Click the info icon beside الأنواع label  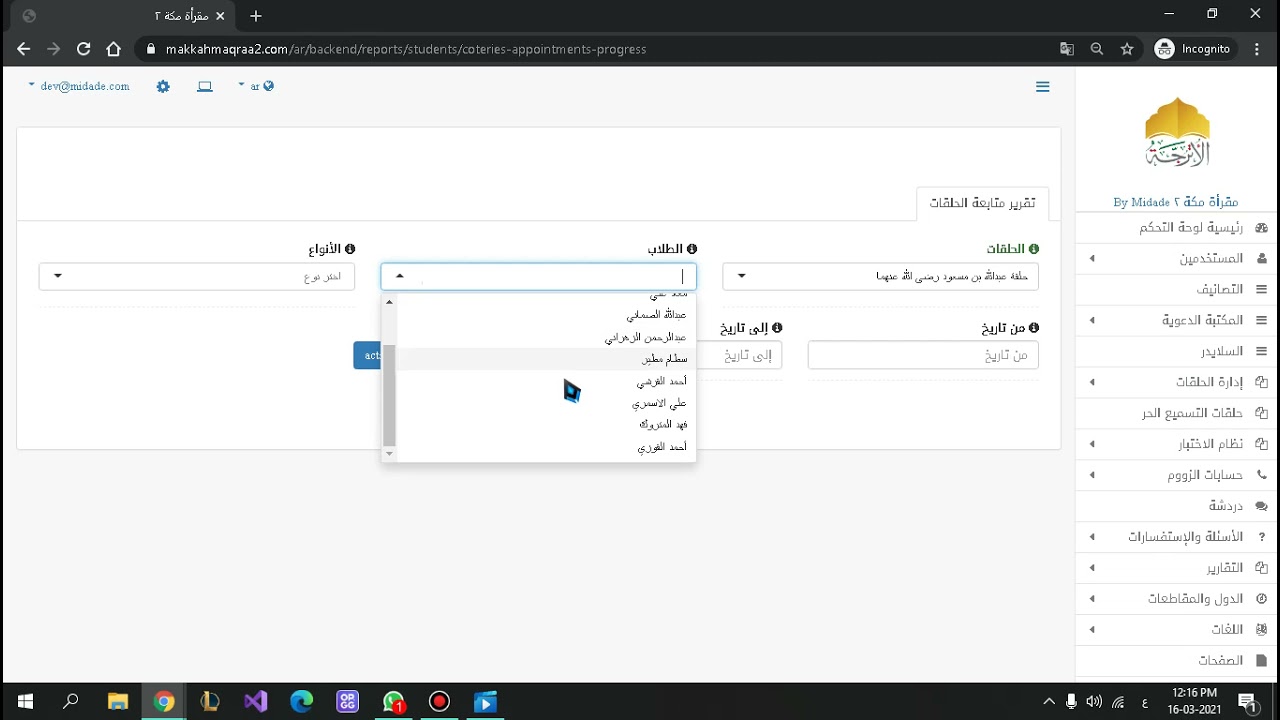pos(350,249)
